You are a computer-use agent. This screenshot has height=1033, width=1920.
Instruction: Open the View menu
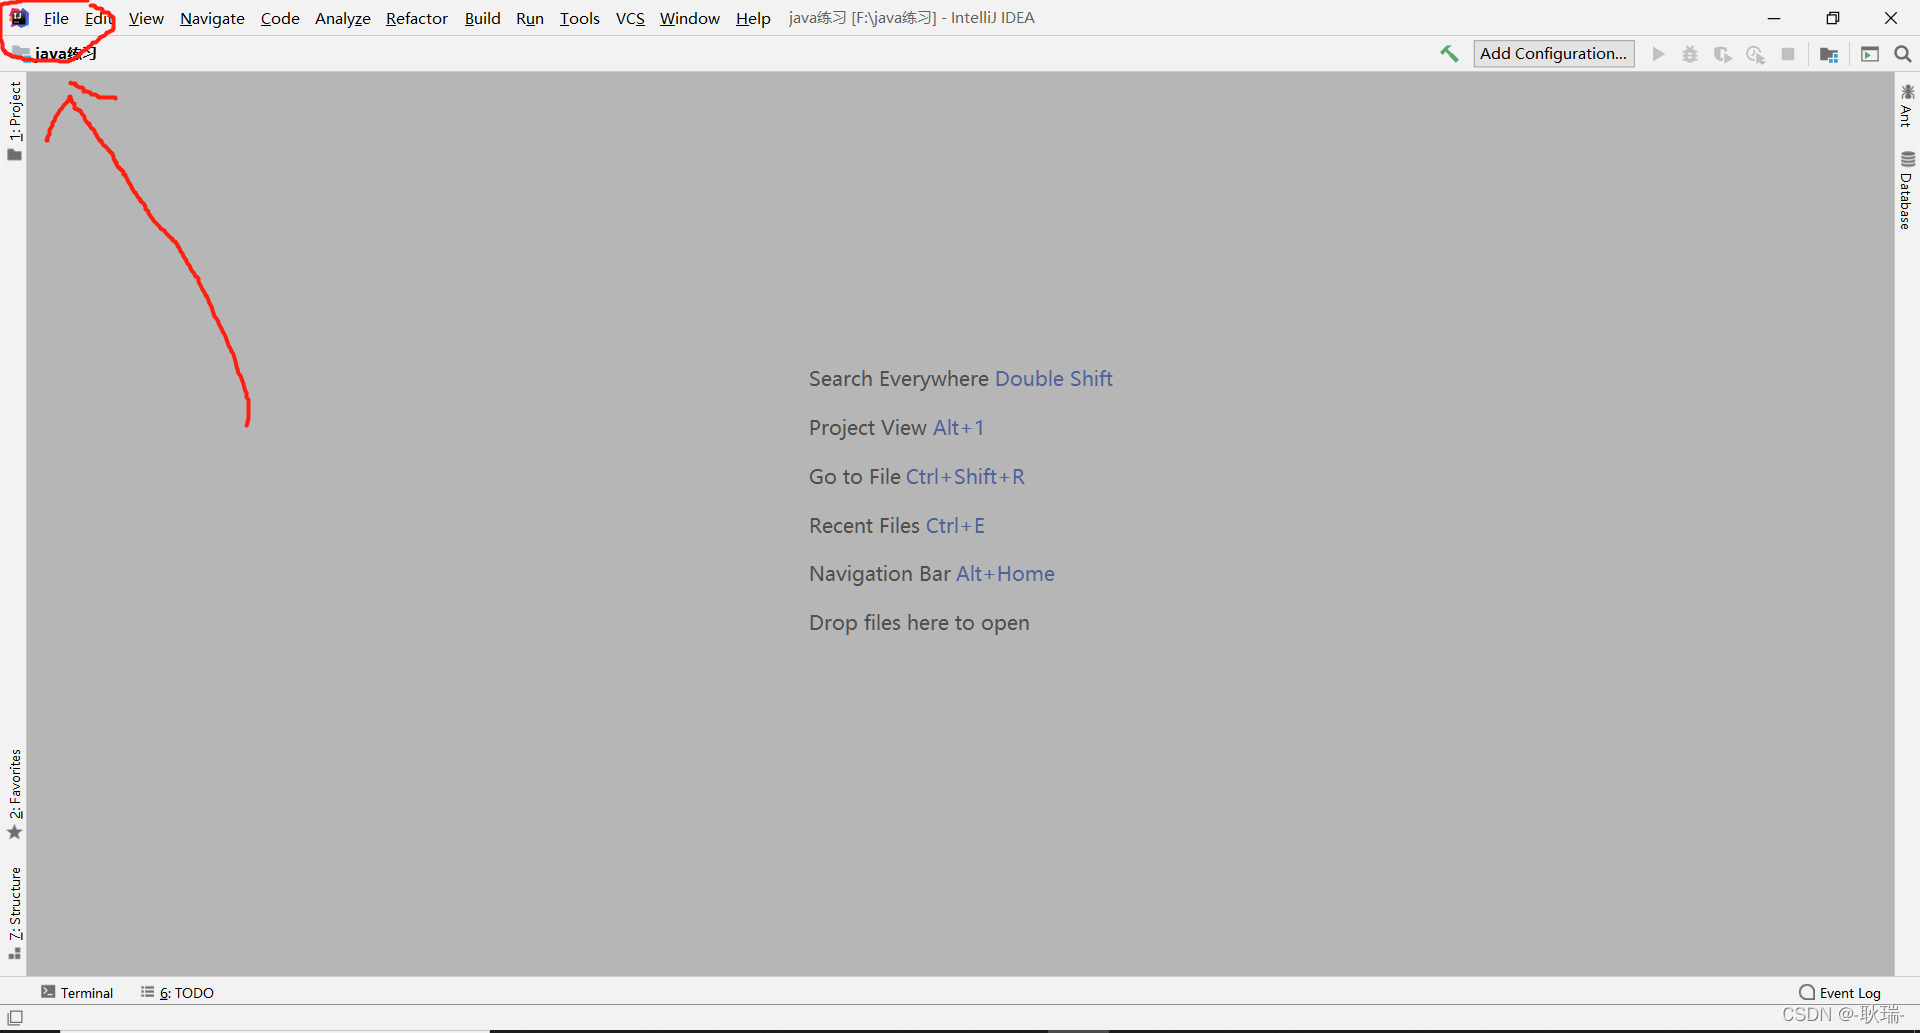click(146, 18)
